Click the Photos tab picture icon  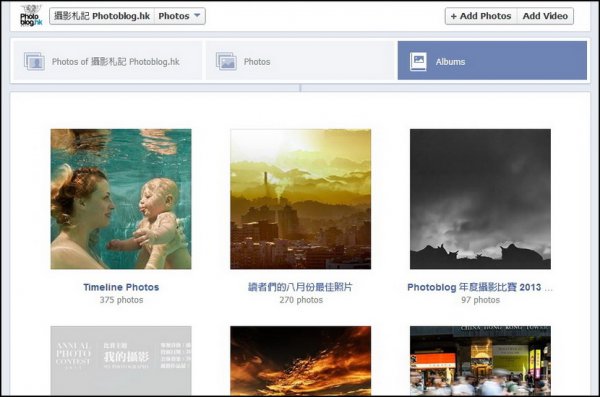(226, 61)
